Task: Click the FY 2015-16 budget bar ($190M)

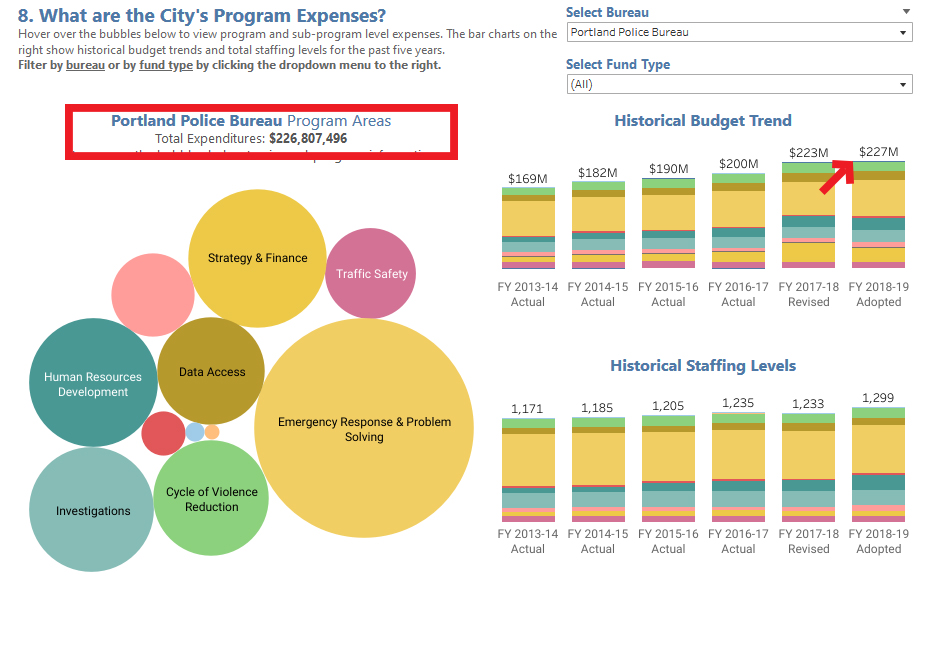Action: [x=668, y=223]
